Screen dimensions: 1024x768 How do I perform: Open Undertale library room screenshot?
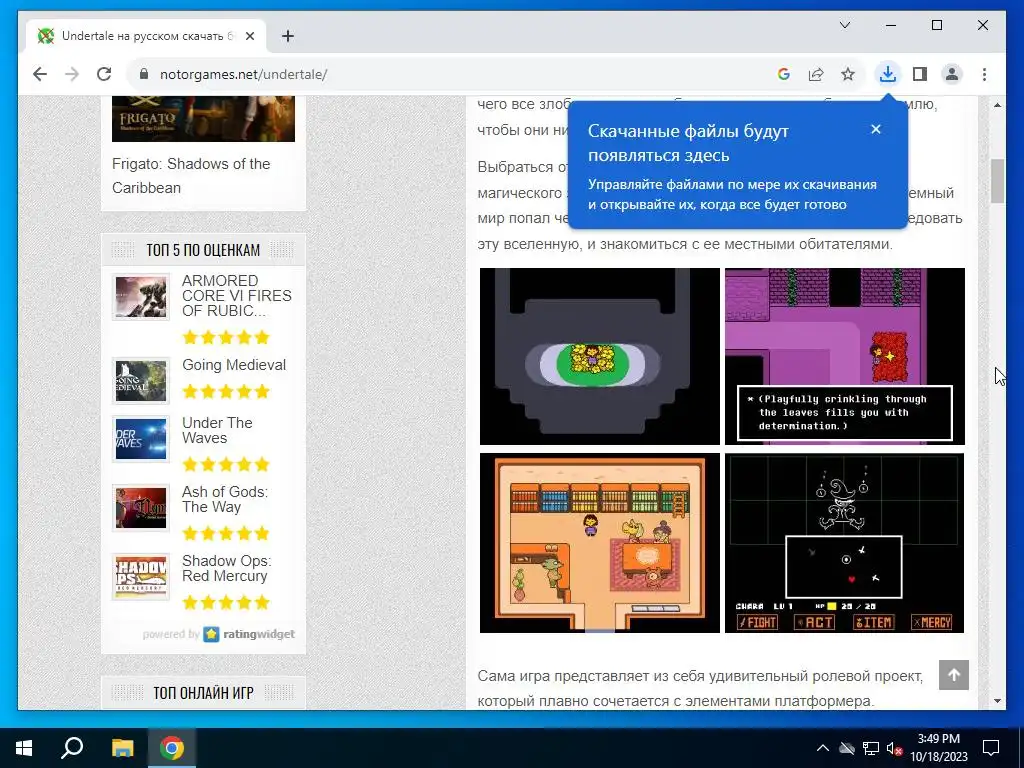click(x=600, y=543)
